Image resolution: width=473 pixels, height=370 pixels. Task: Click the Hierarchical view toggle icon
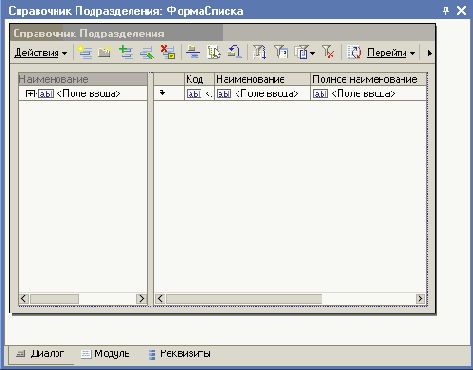(x=193, y=52)
